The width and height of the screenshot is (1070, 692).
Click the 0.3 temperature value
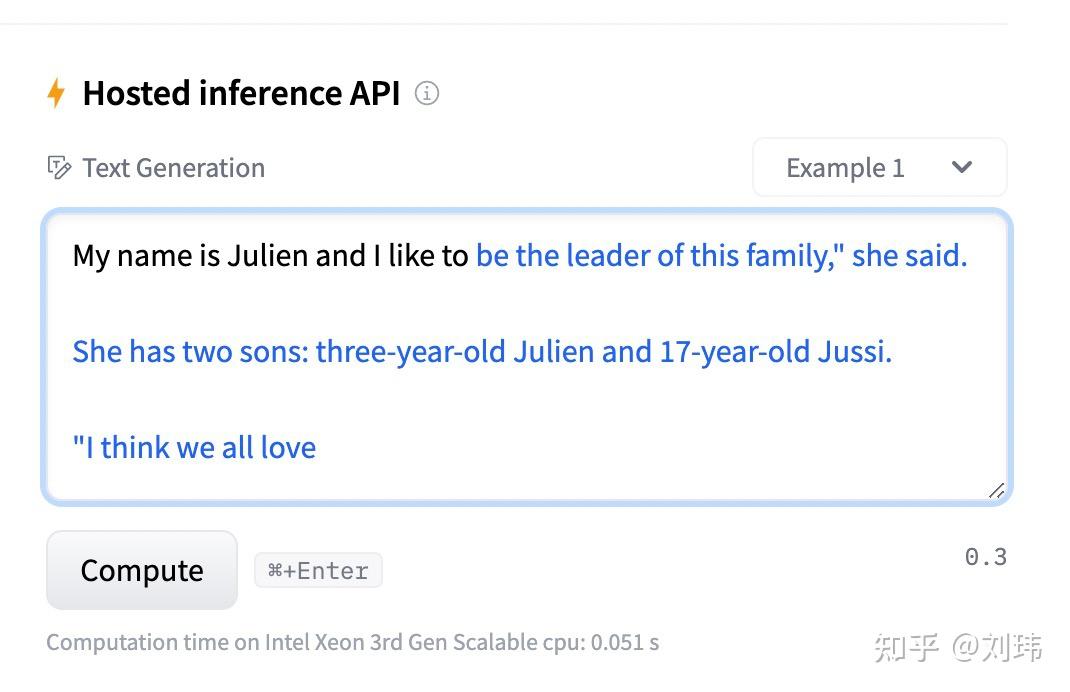pyautogui.click(x=986, y=556)
